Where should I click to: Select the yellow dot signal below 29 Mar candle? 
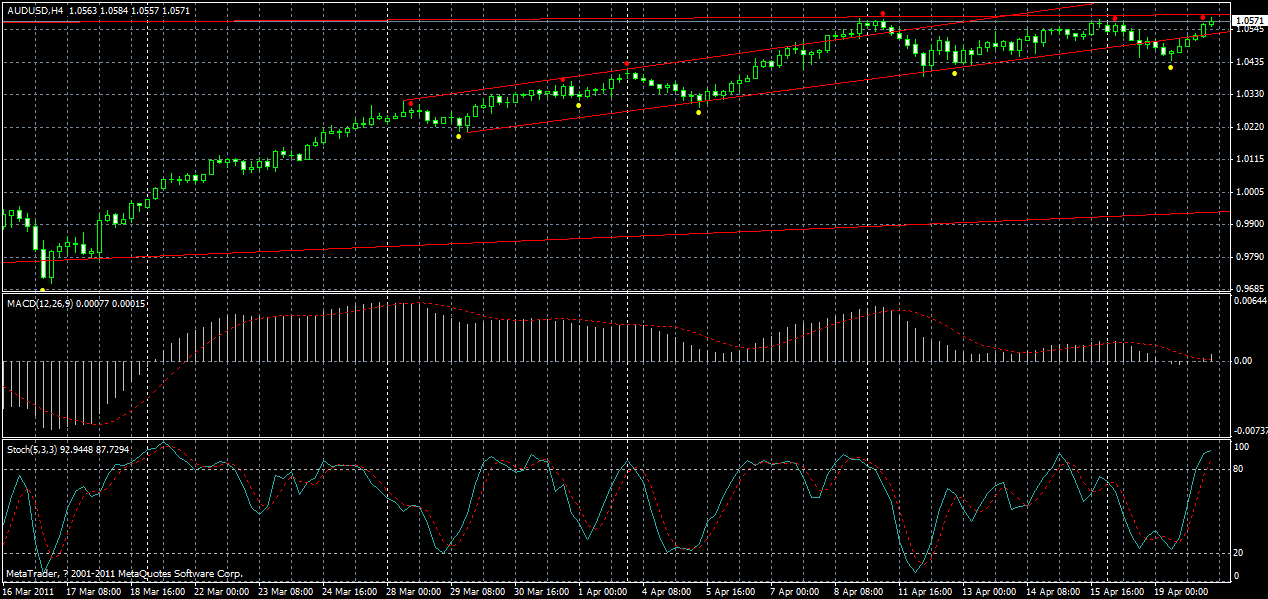pos(458,135)
